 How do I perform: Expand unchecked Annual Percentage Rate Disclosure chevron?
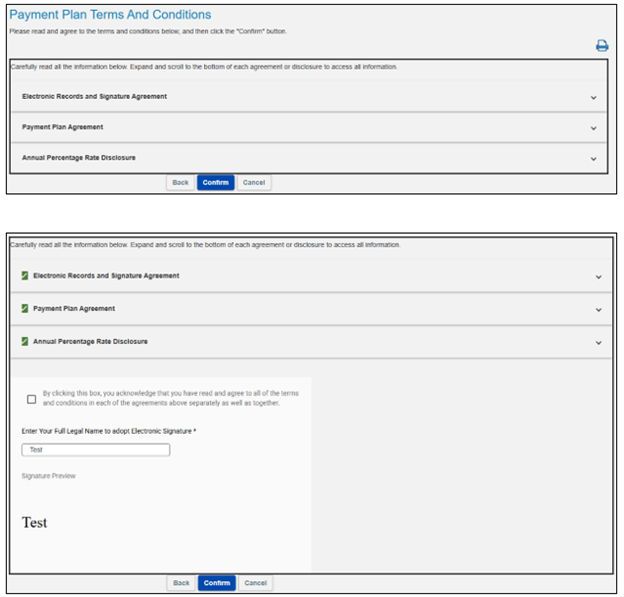click(x=593, y=158)
